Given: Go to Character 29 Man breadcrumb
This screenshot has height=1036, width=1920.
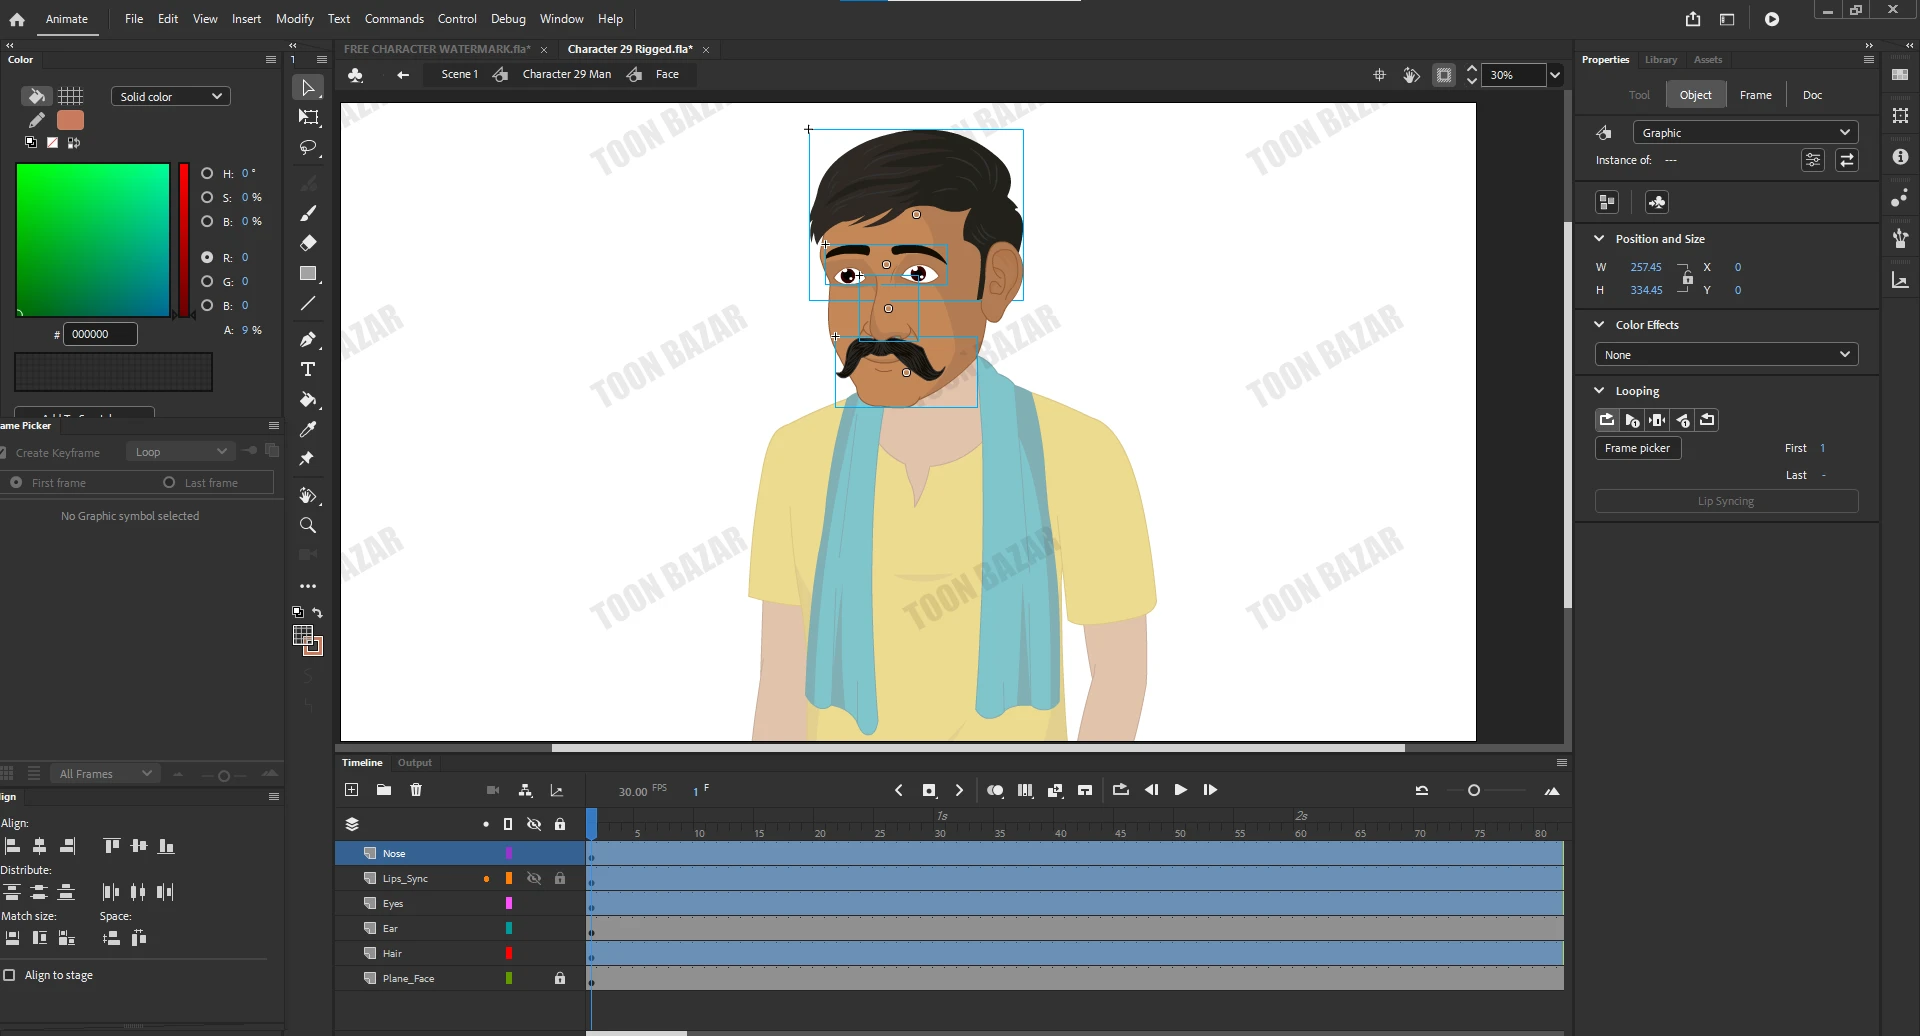Looking at the screenshot, I should pyautogui.click(x=566, y=75).
